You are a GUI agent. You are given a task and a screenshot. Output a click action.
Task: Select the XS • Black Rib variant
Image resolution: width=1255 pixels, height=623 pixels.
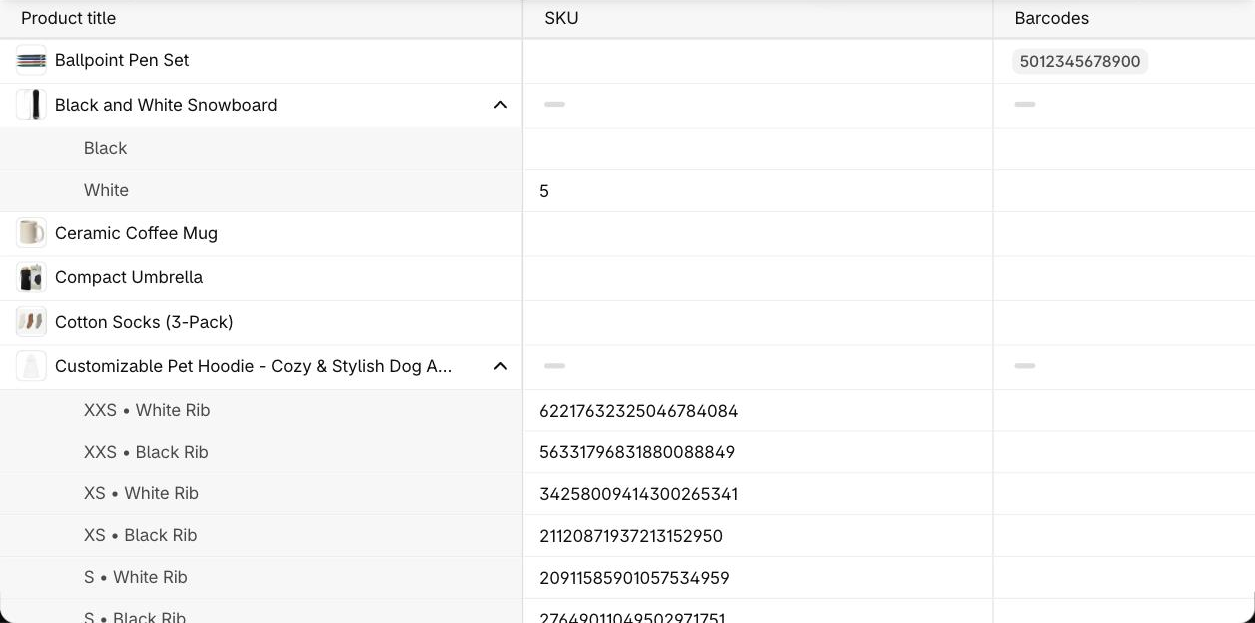tap(261, 535)
